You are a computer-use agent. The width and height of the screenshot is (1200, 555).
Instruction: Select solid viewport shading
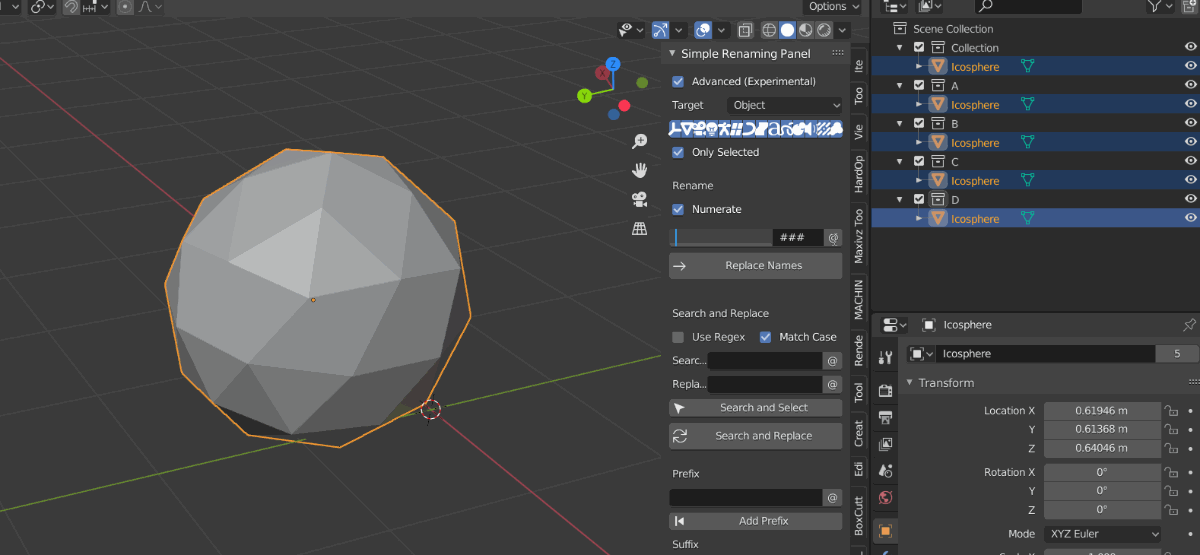[x=788, y=31]
